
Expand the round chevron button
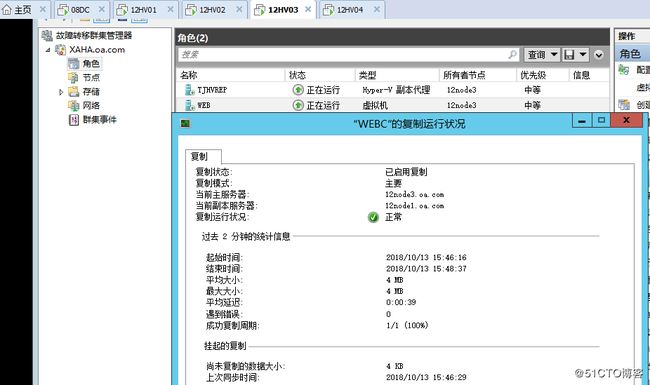tap(599, 55)
